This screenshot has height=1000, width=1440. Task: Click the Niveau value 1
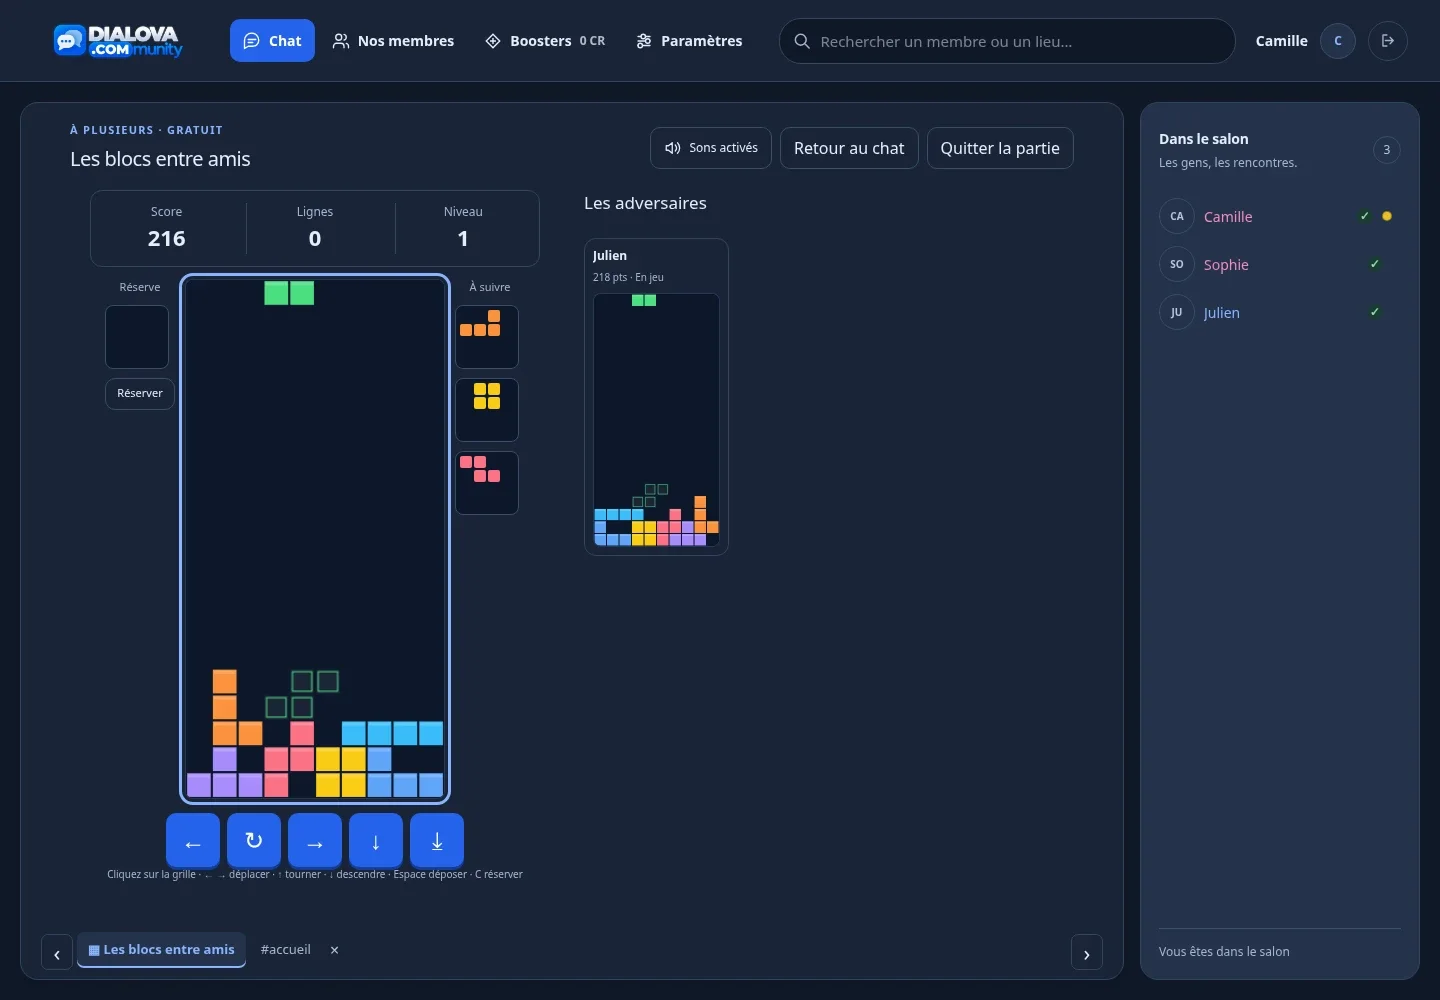point(463,239)
